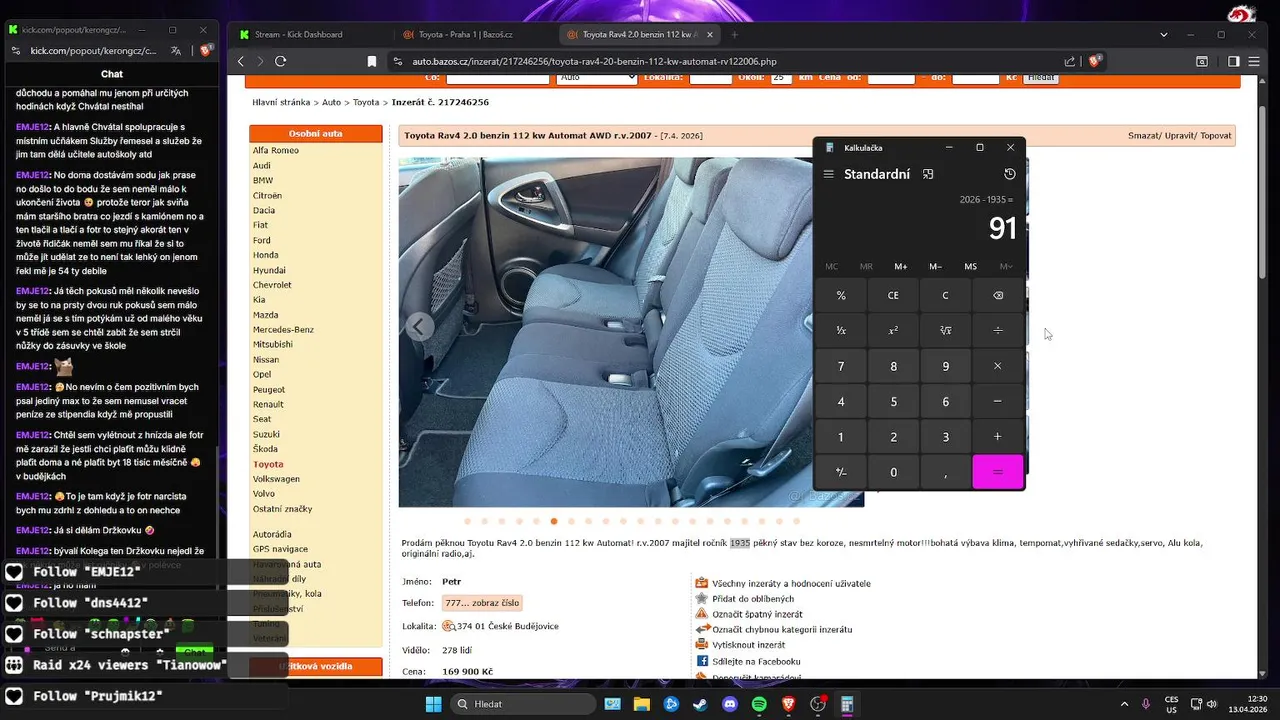1280x720 pixels.
Task: Select Škoda in car brands list
Action: pos(266,449)
